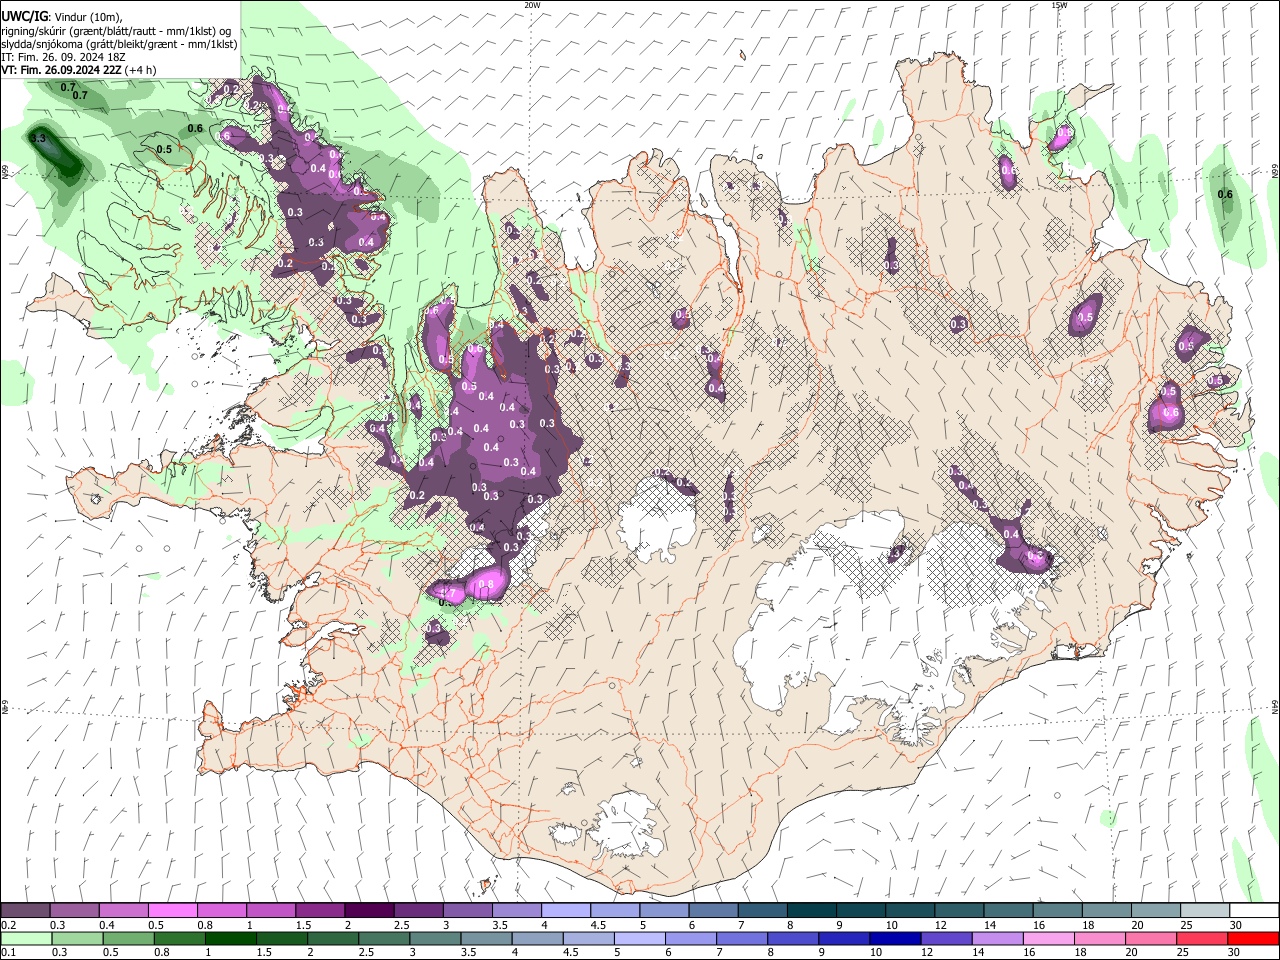
Task: Click the '20W' longitude label
Action: pyautogui.click(x=532, y=5)
